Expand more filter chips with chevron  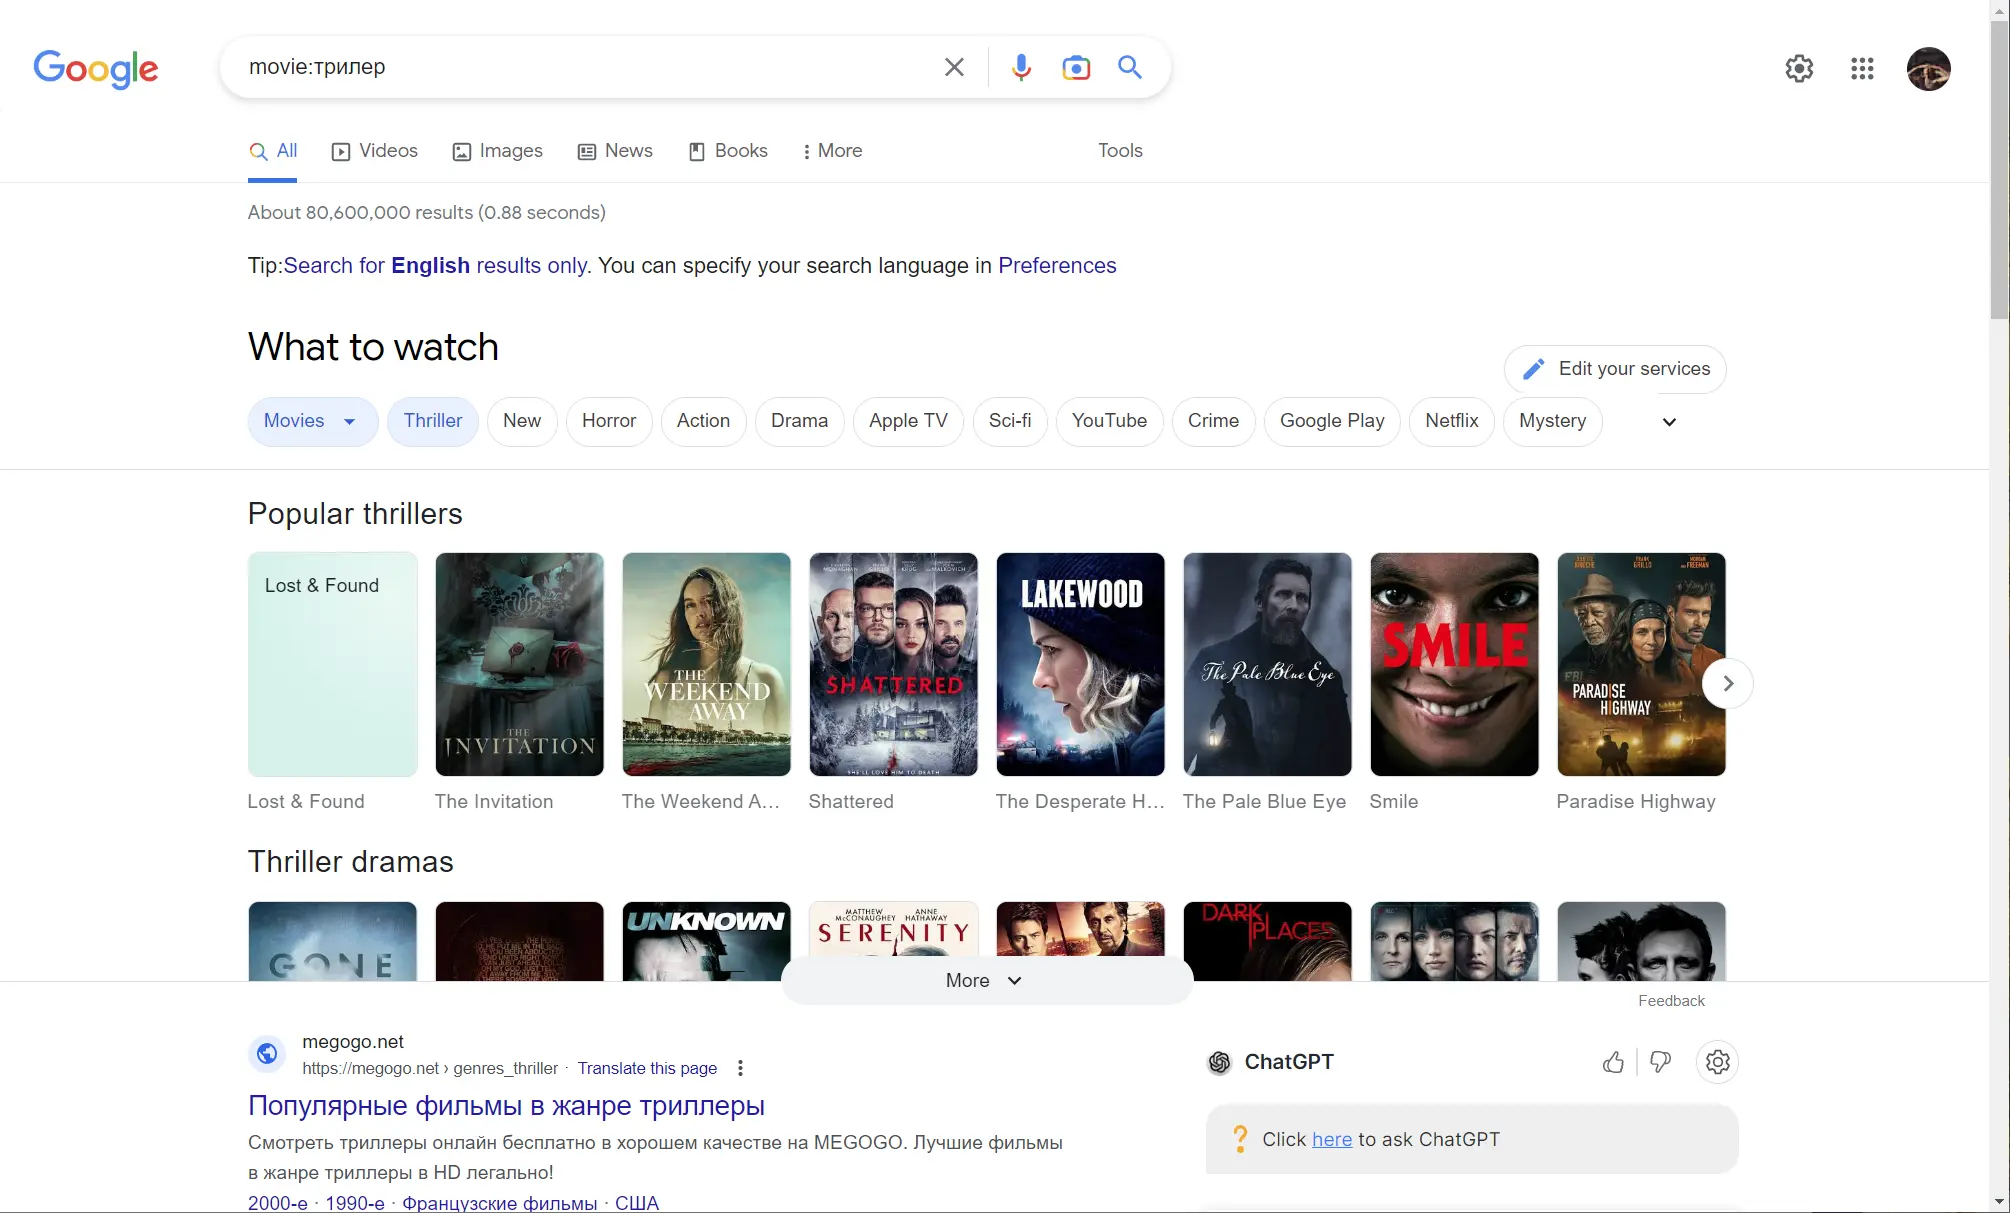coord(1669,422)
